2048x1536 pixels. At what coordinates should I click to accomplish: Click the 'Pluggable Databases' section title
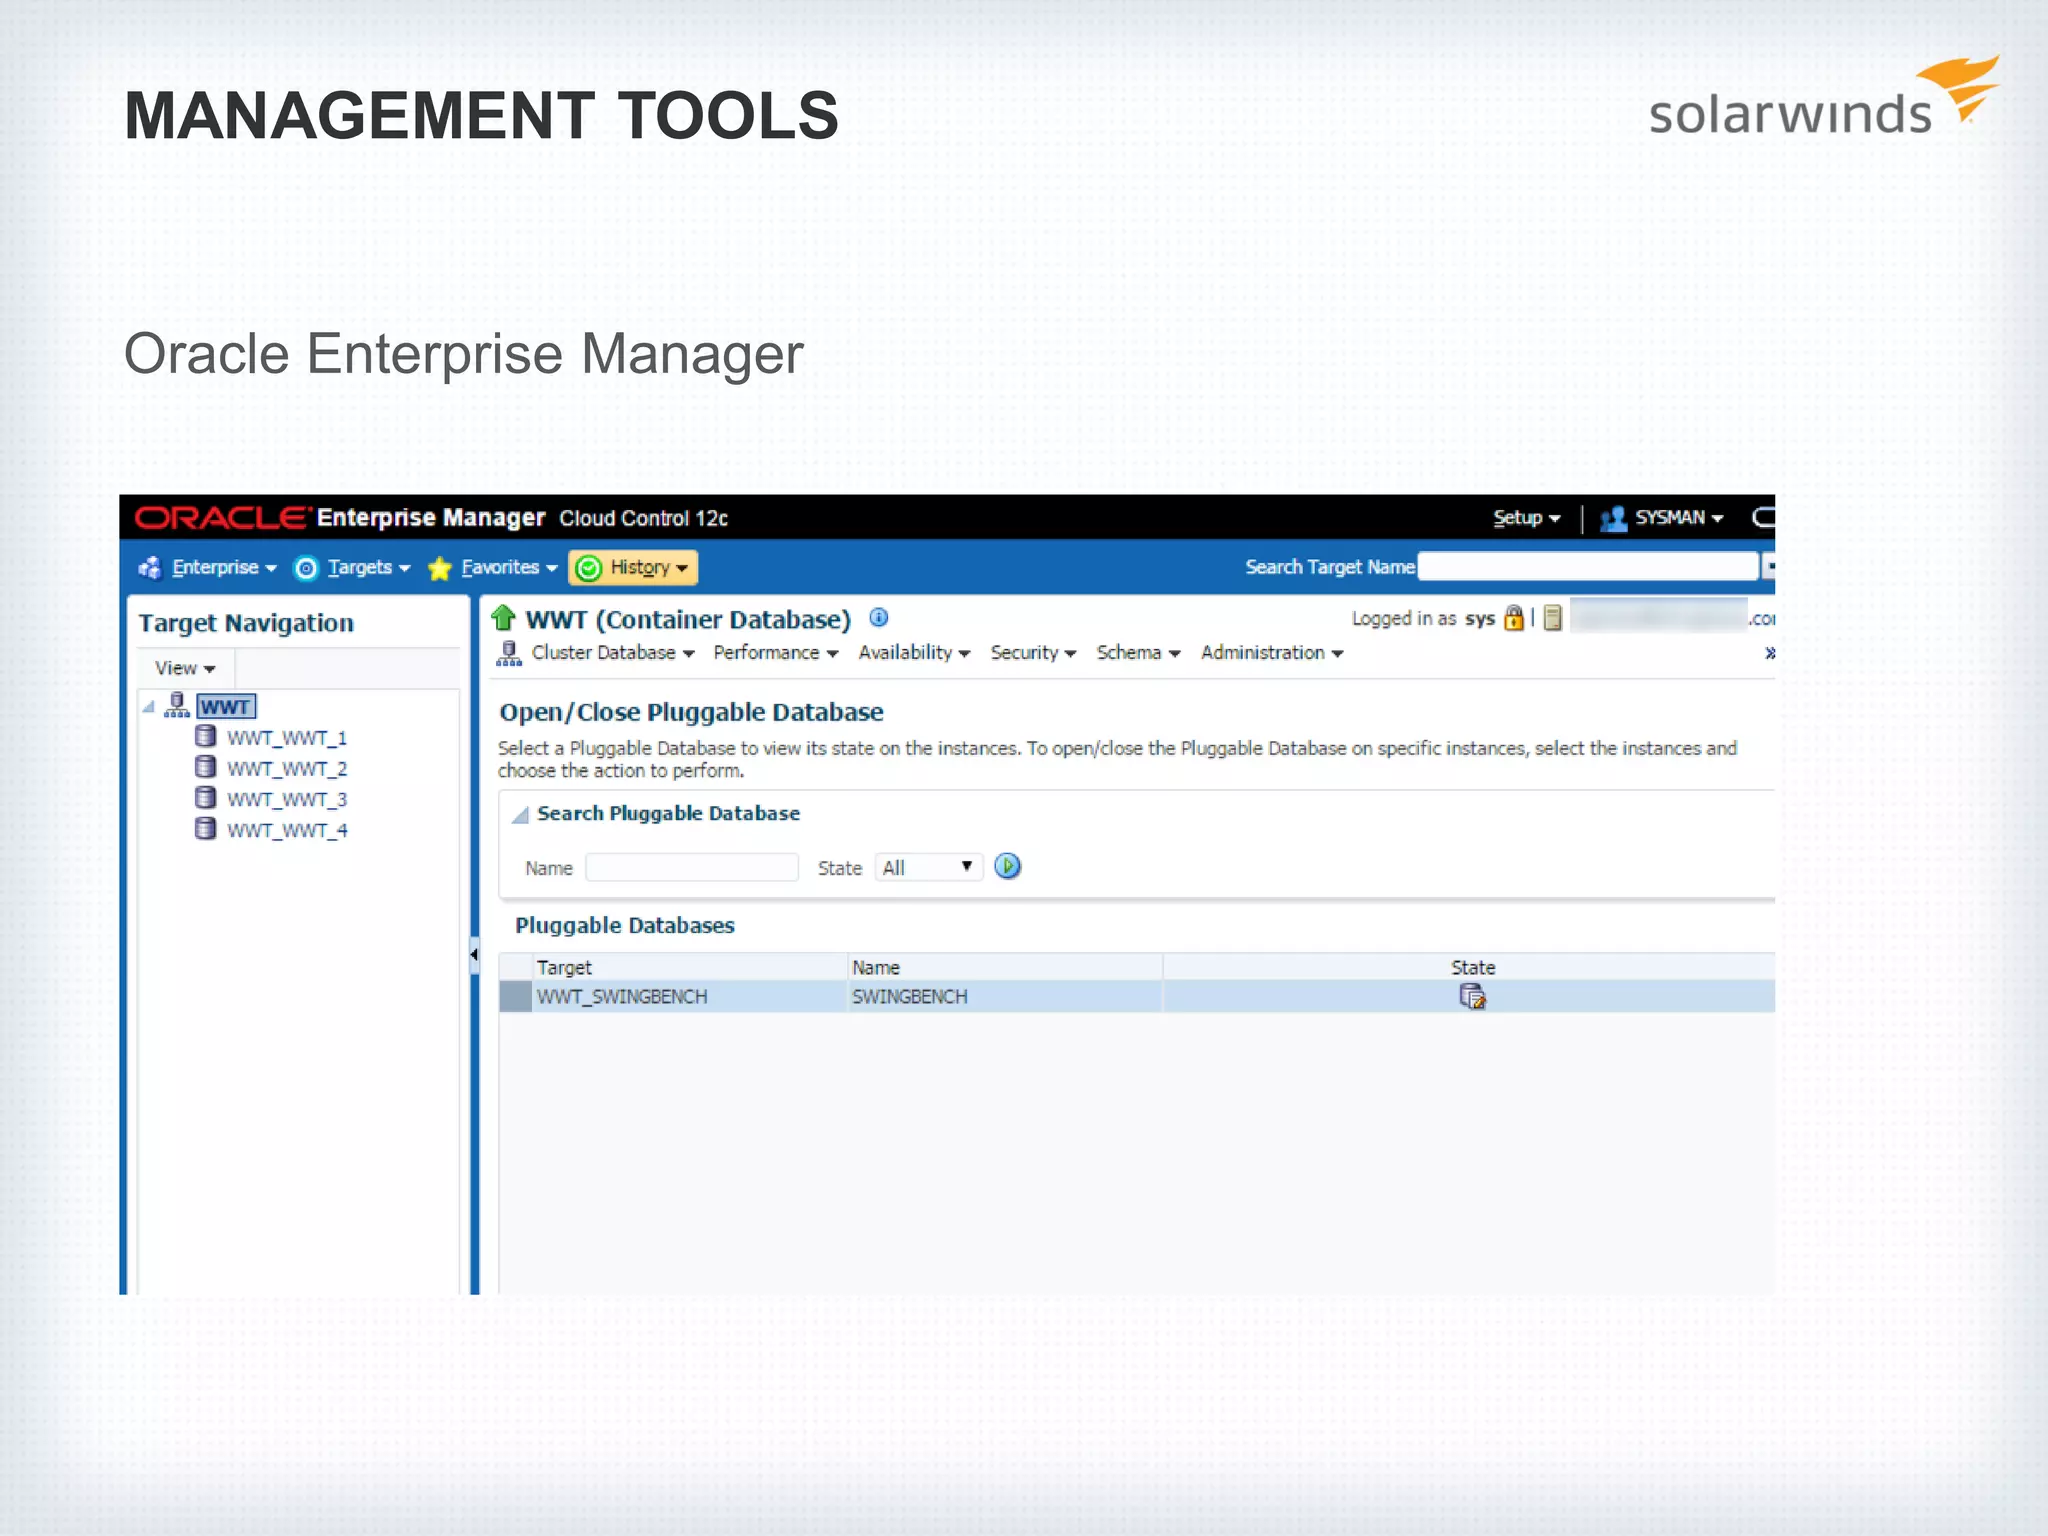[x=625, y=926]
